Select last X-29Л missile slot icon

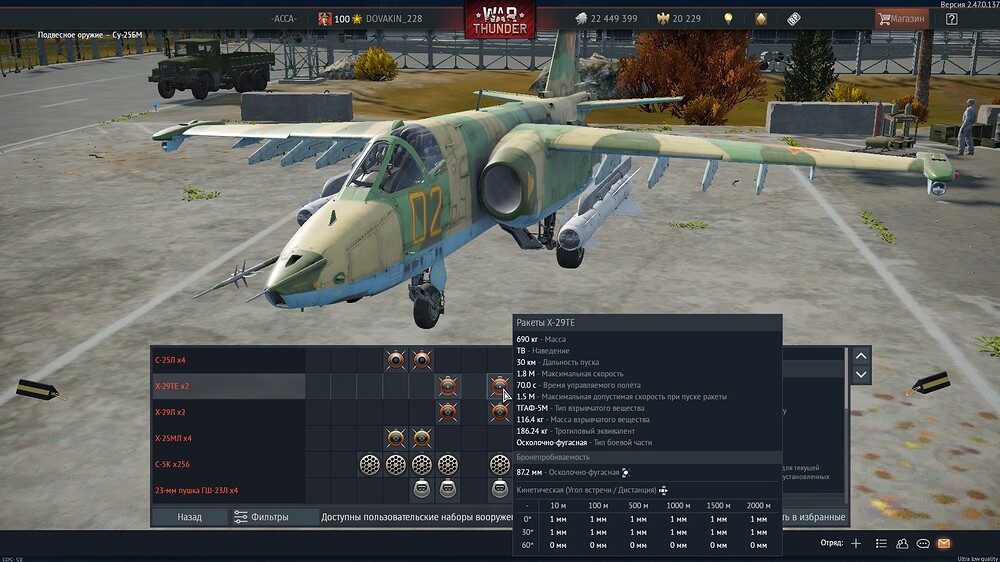[x=499, y=412]
